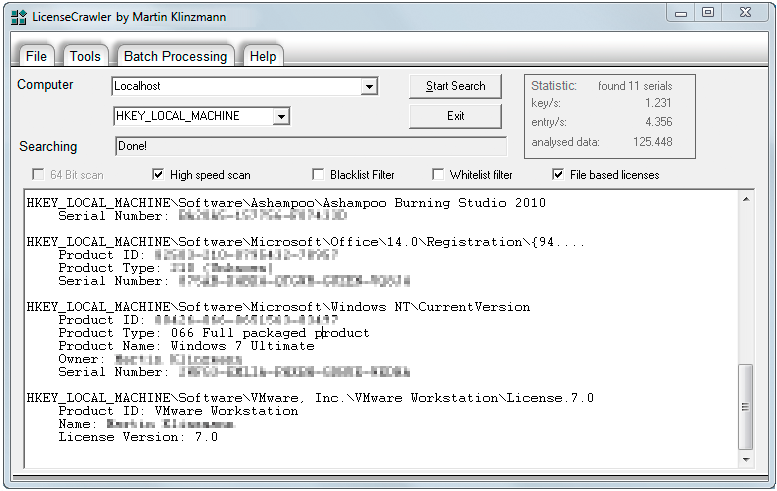Click the vertical scrollbar thumb in results
Viewport: 777px width, 491px height.
(x=745, y=407)
